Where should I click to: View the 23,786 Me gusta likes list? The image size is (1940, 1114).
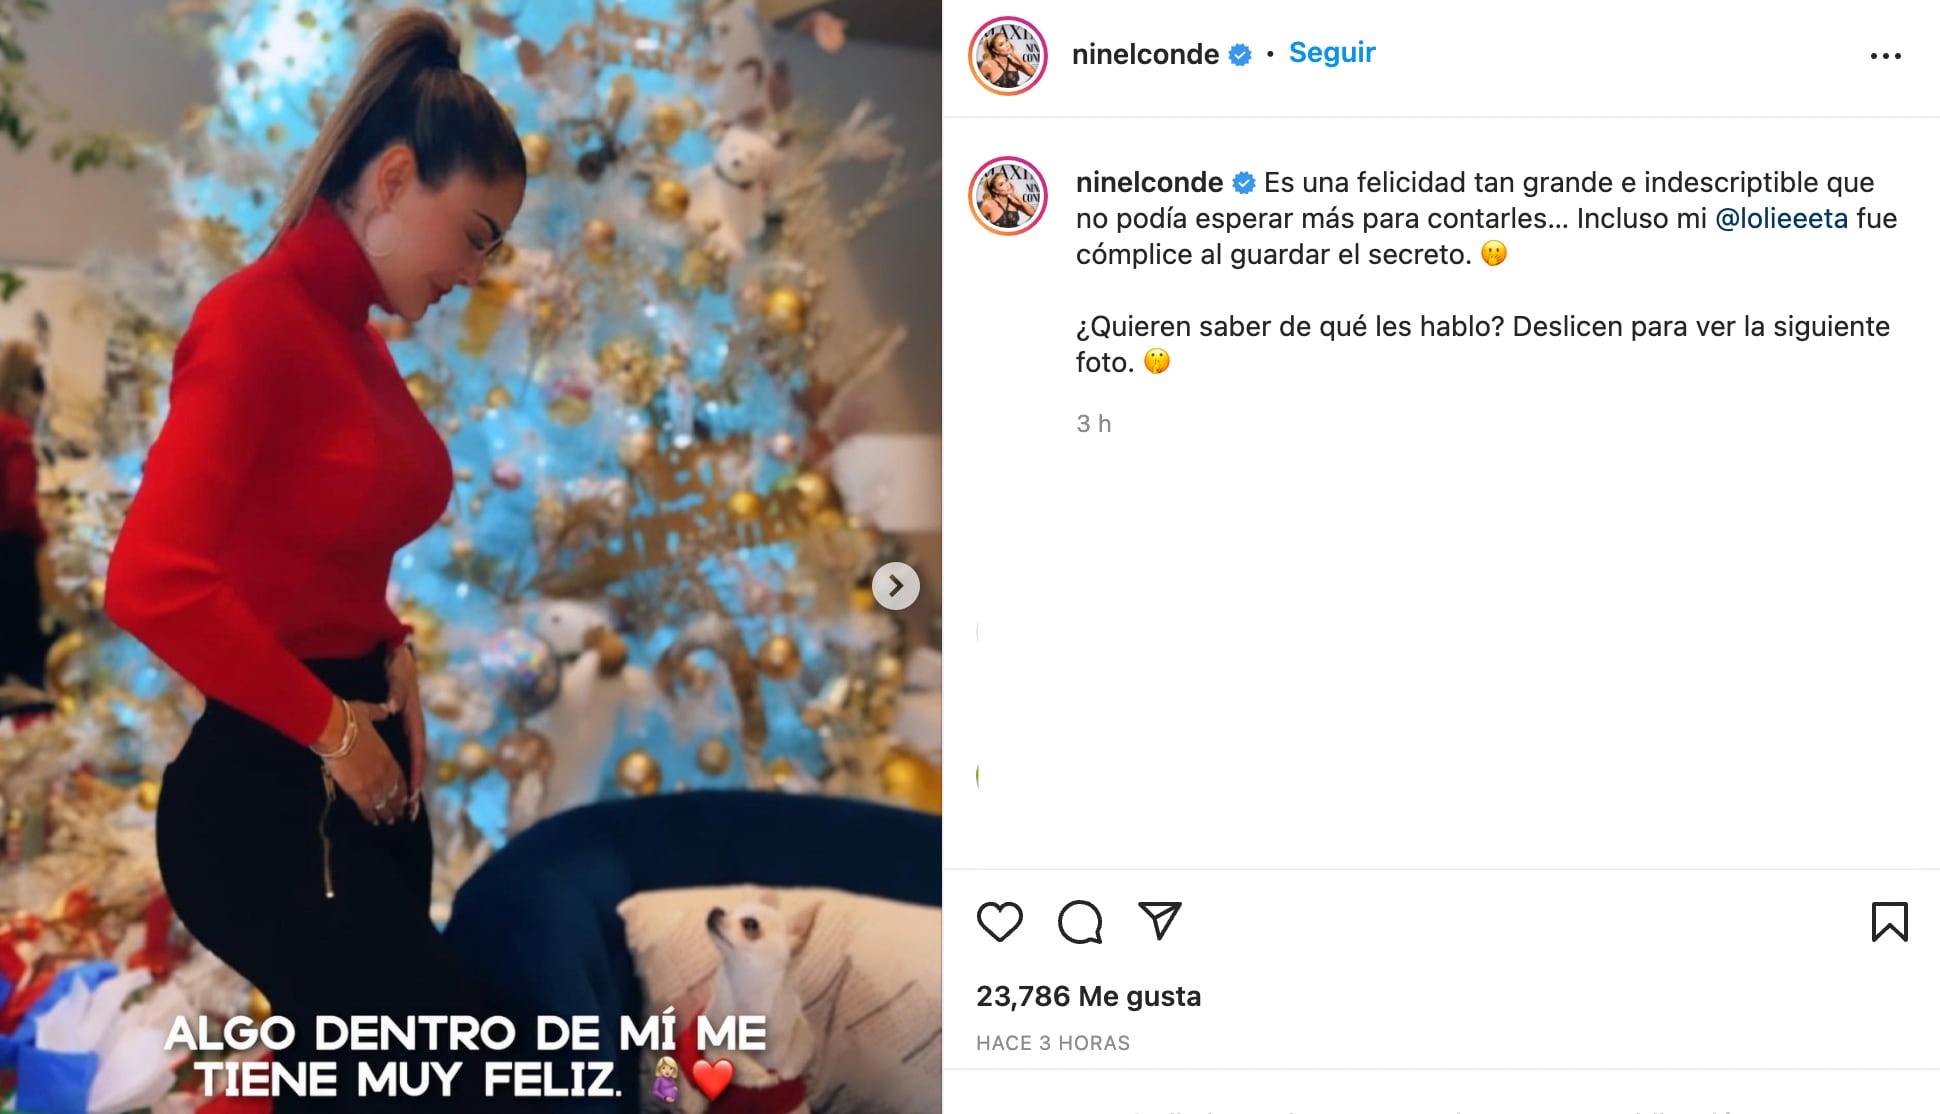[1088, 996]
